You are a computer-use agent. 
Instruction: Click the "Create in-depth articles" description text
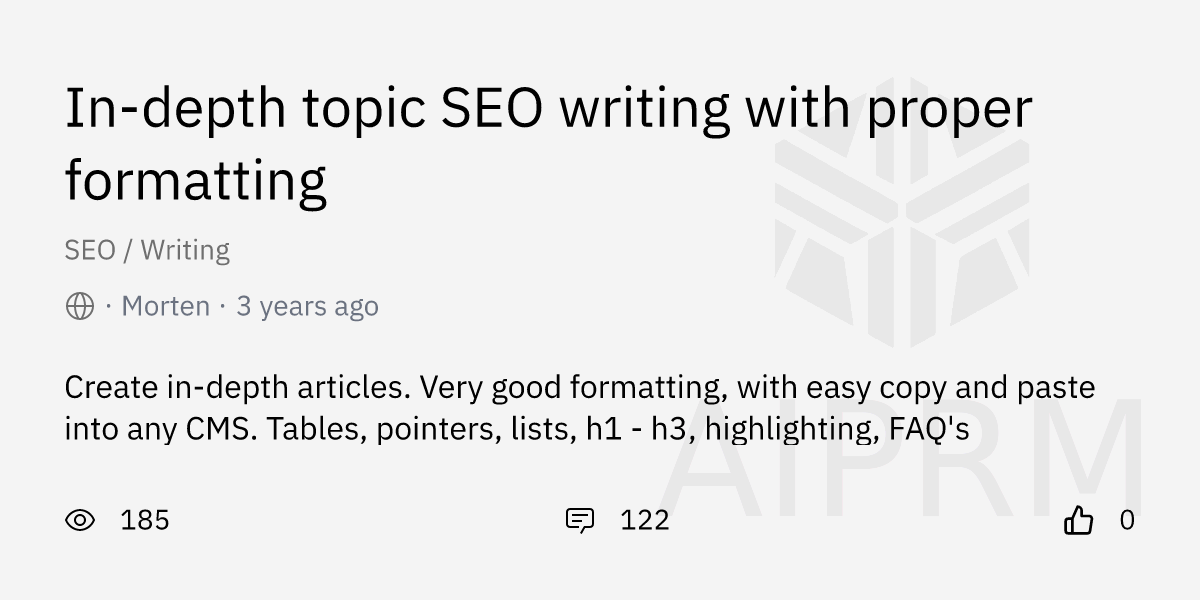(x=237, y=387)
